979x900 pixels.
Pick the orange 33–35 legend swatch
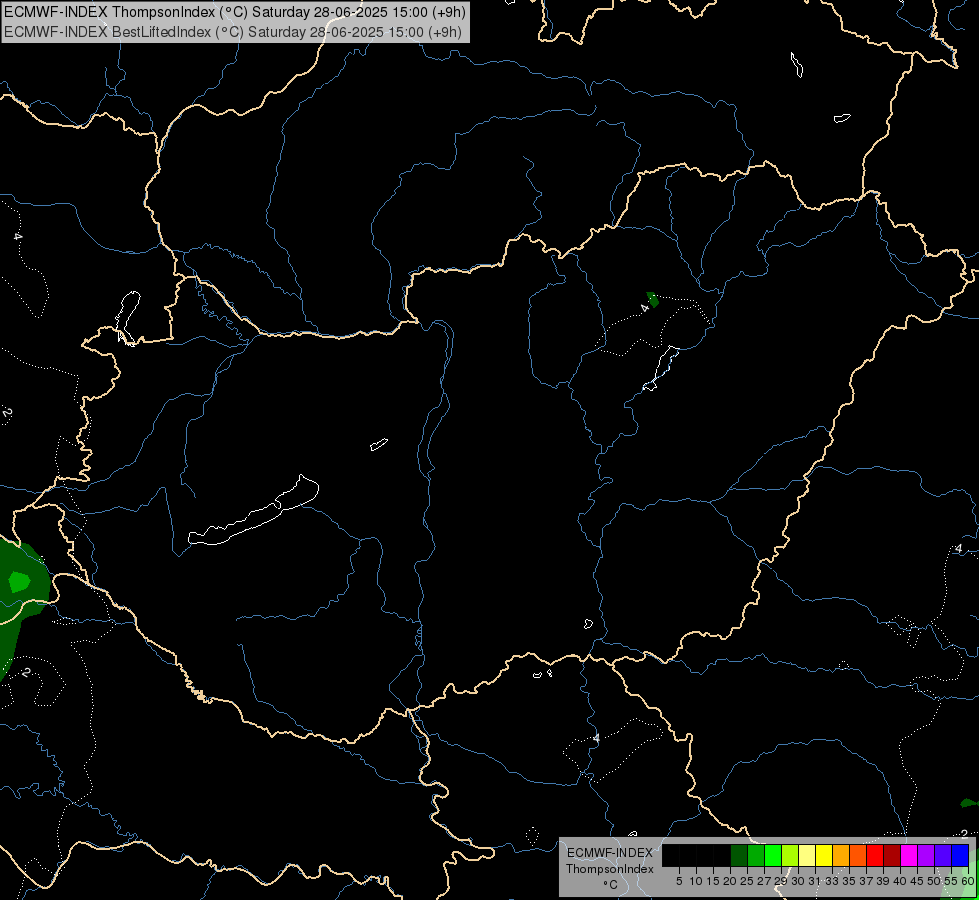841,856
